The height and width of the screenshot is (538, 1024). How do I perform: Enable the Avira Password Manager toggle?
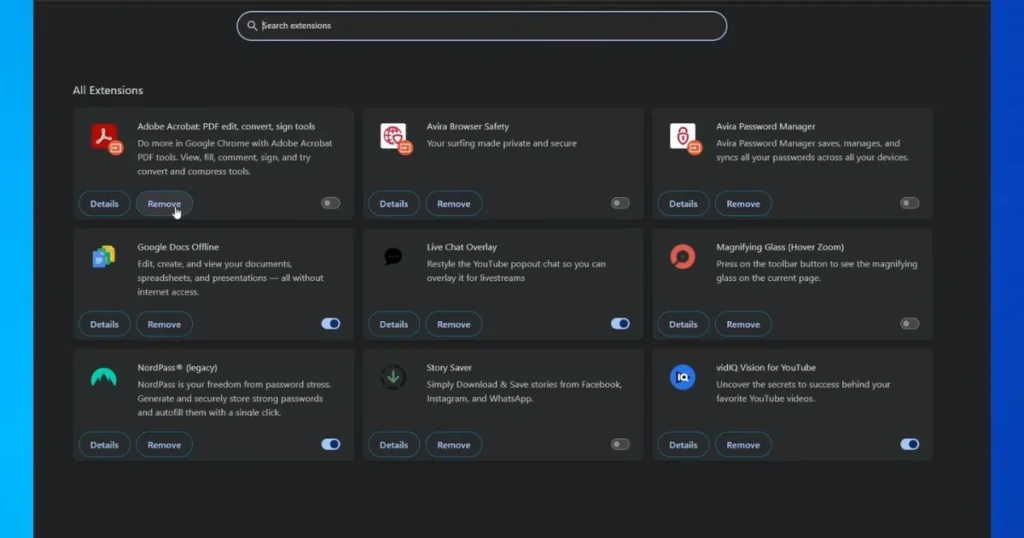click(909, 203)
